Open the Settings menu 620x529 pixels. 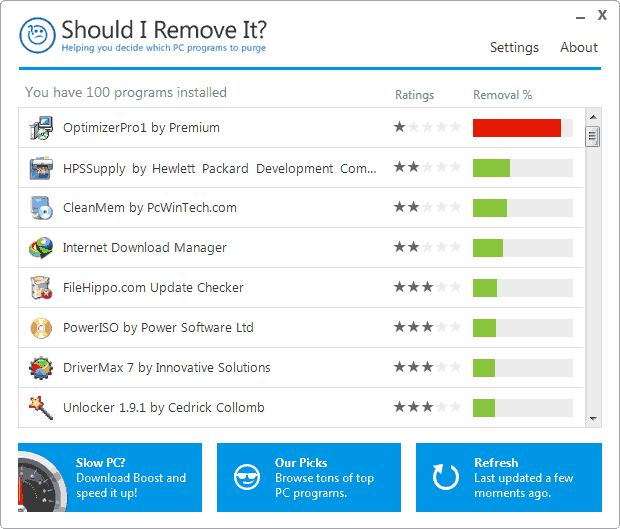click(514, 47)
